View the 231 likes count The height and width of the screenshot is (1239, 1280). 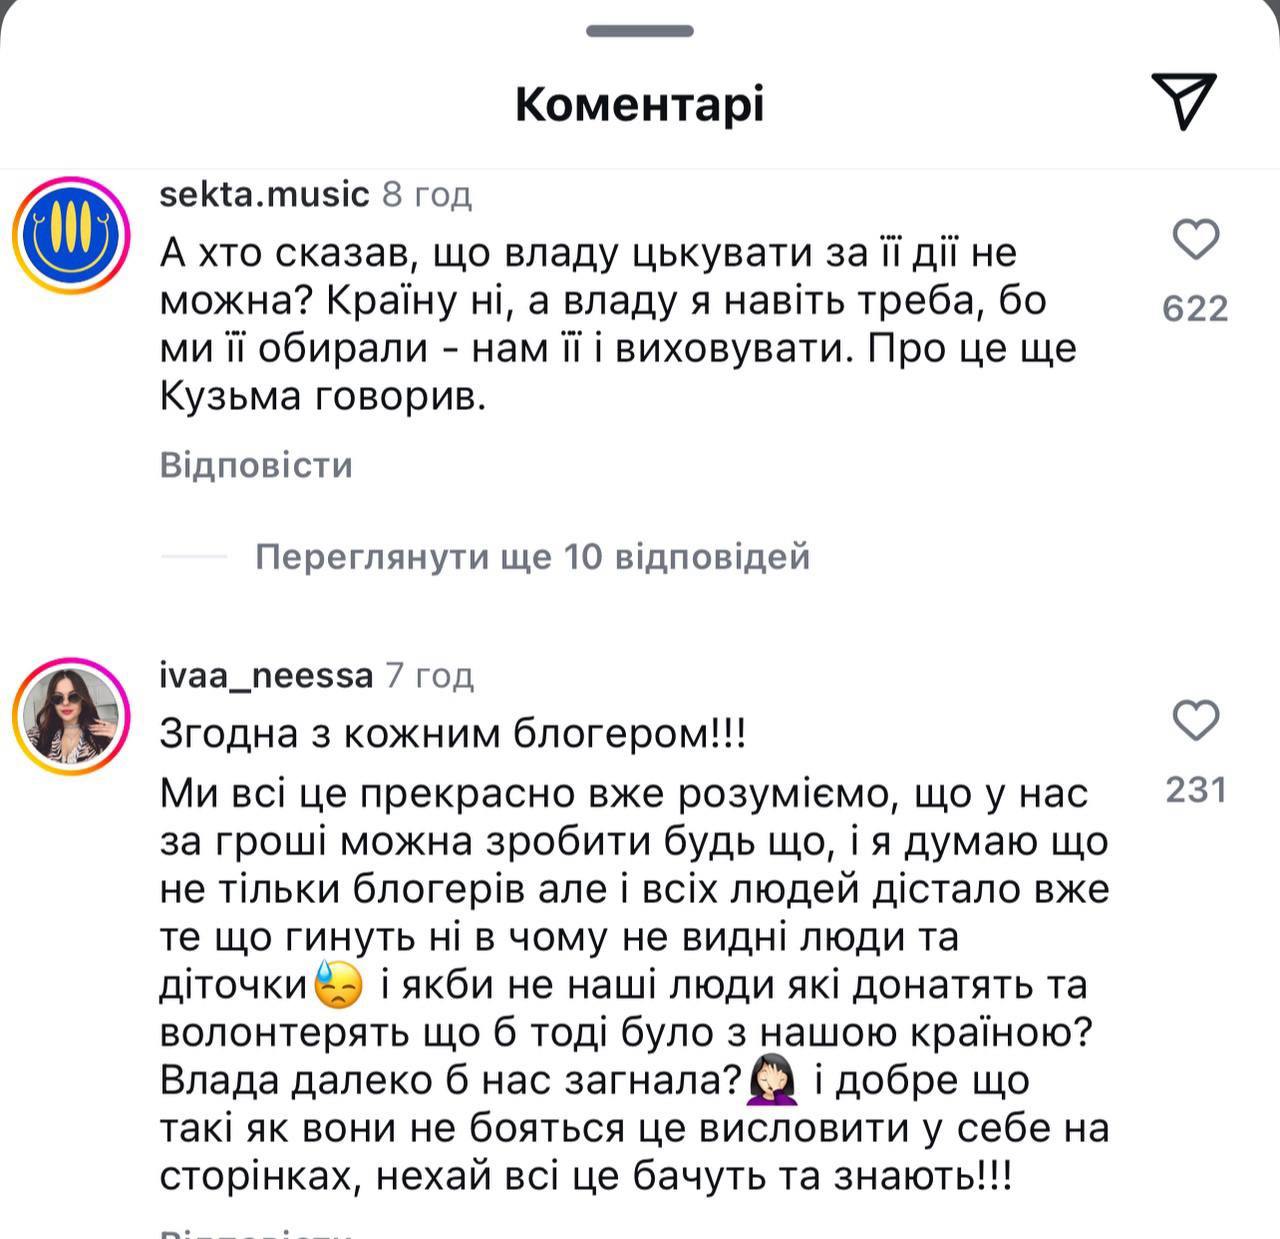(x=1195, y=790)
